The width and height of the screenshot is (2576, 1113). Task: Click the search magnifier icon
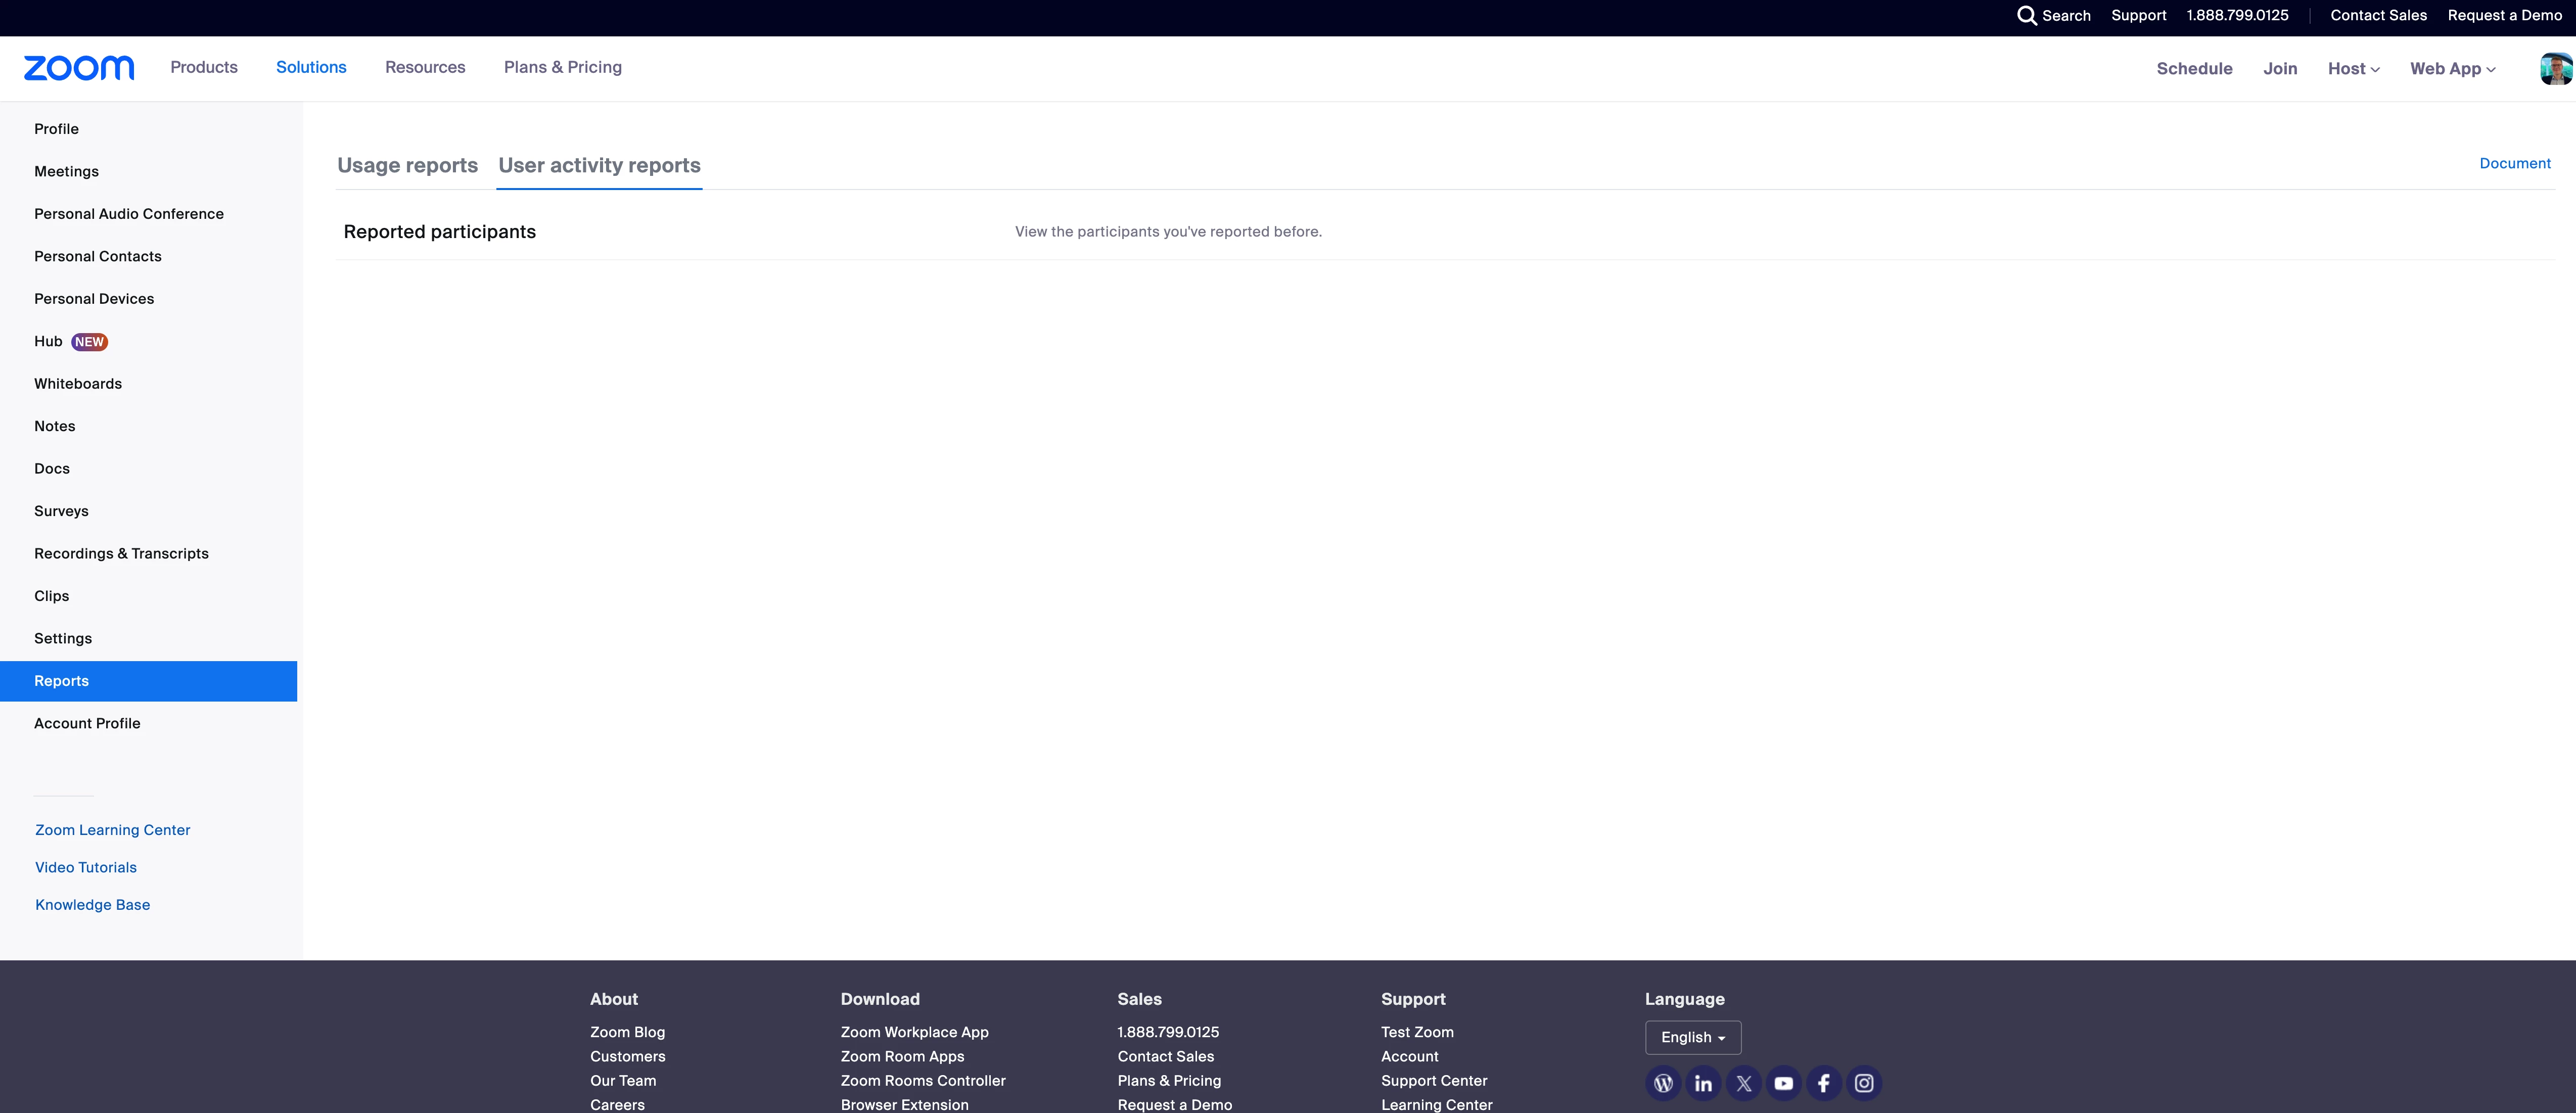point(2026,16)
